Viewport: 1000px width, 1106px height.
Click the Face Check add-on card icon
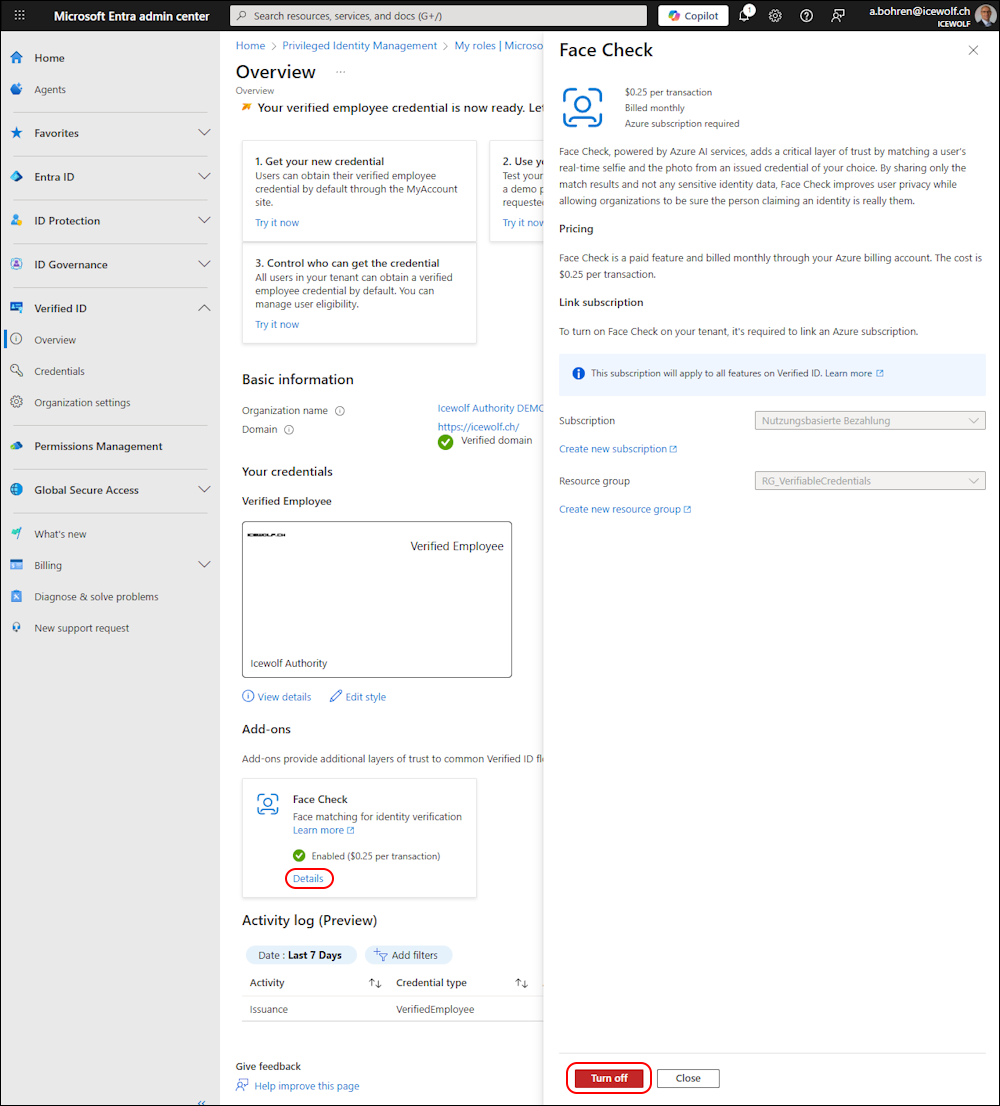click(268, 804)
